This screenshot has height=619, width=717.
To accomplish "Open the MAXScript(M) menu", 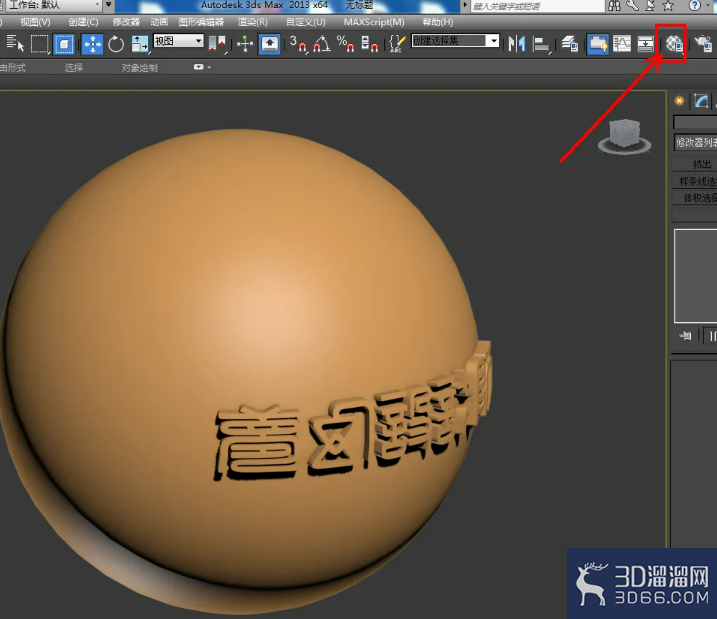I will [x=374, y=22].
